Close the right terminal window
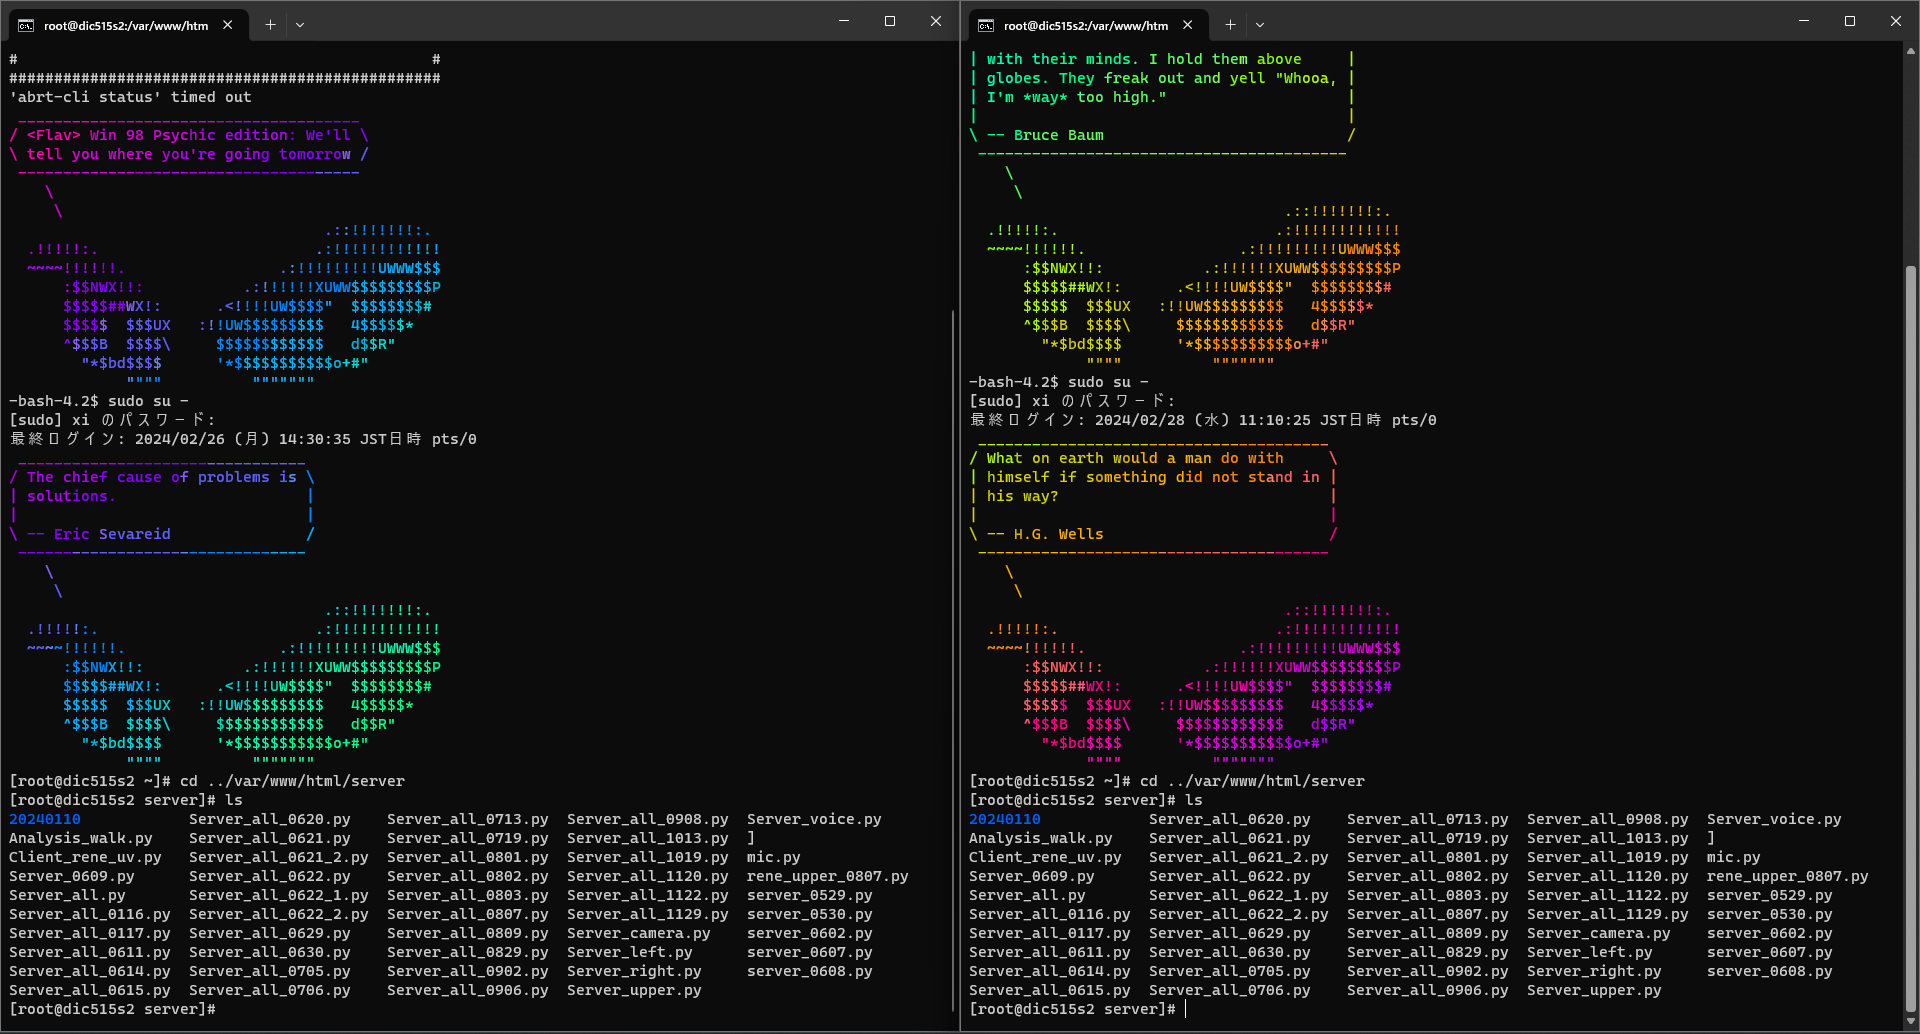The width and height of the screenshot is (1920, 1034). click(x=1896, y=21)
